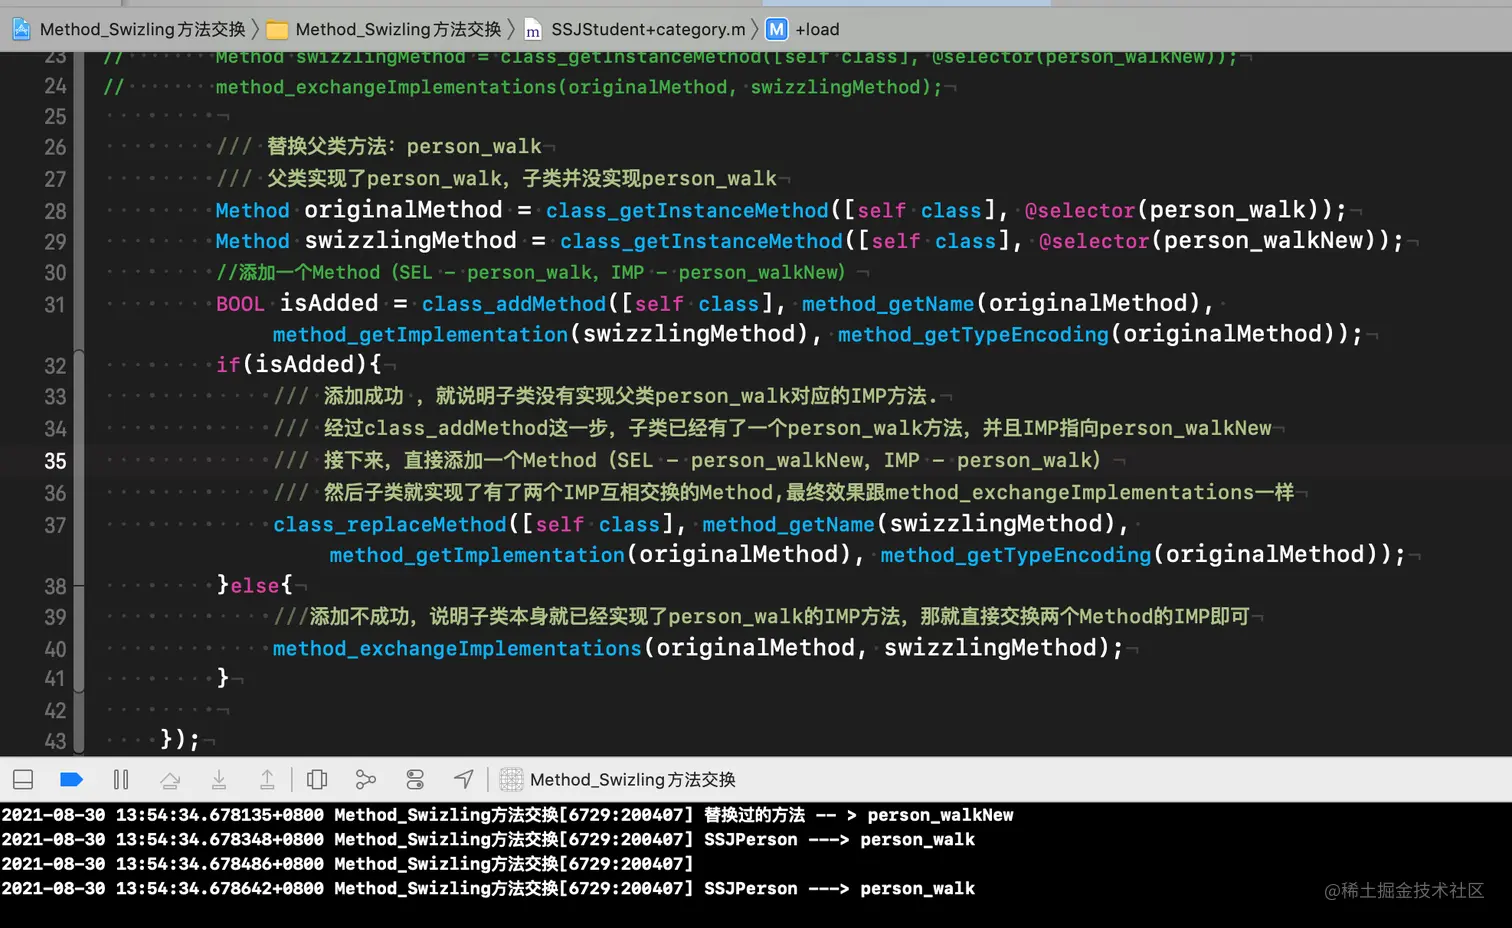
Task: Click '@selector' on line 28
Action: 1080,211
